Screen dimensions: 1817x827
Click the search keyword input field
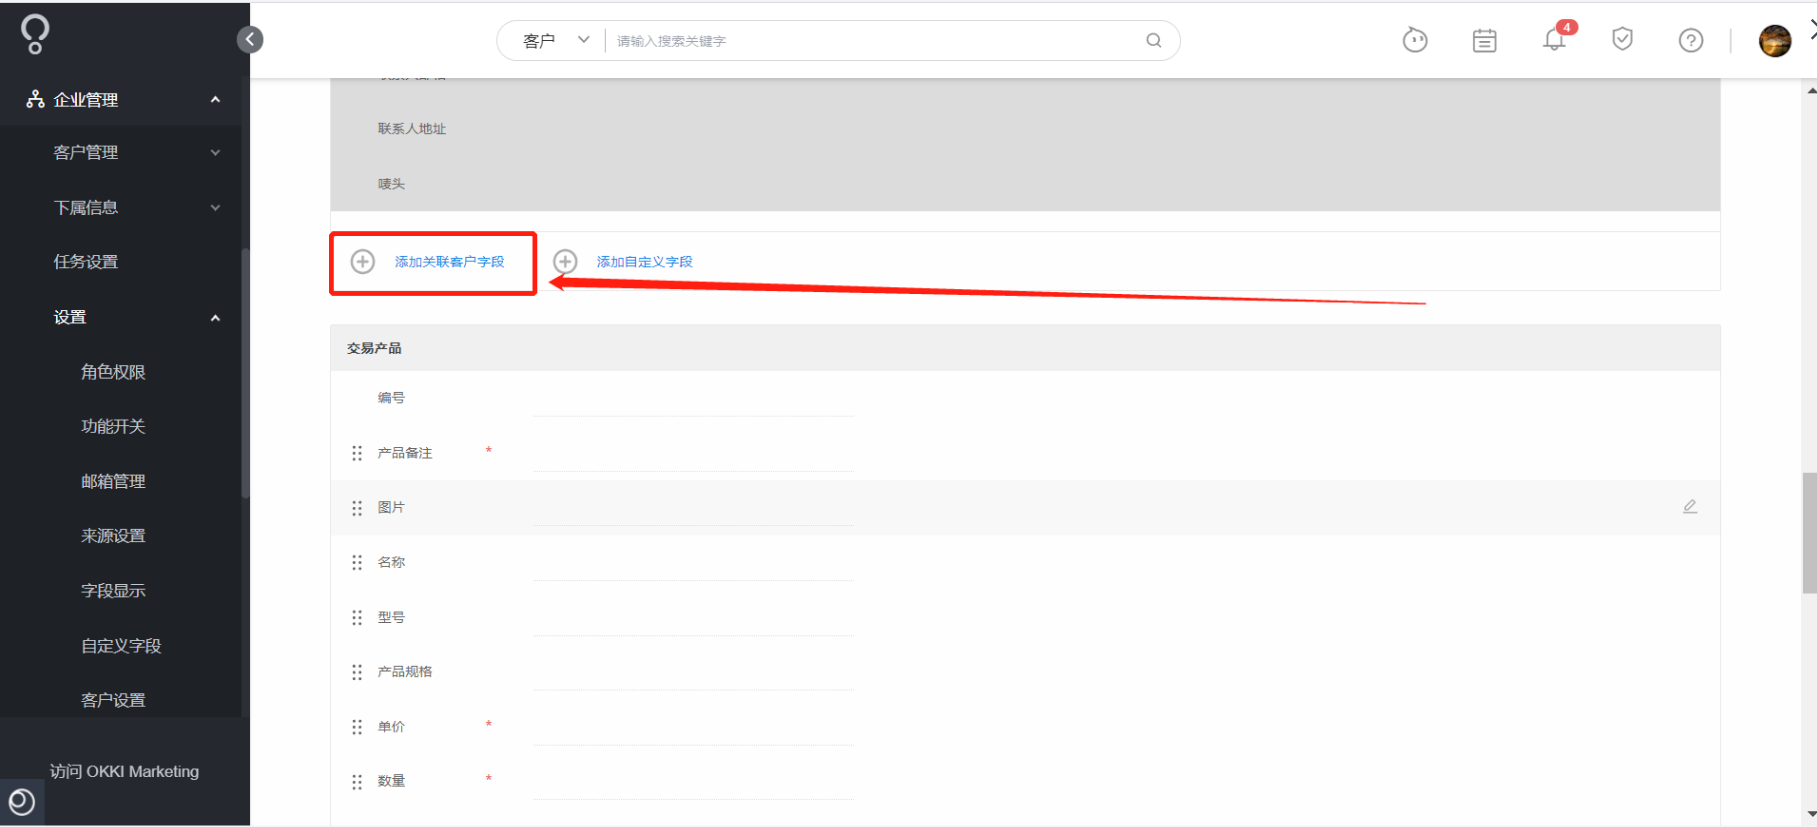tap(875, 41)
